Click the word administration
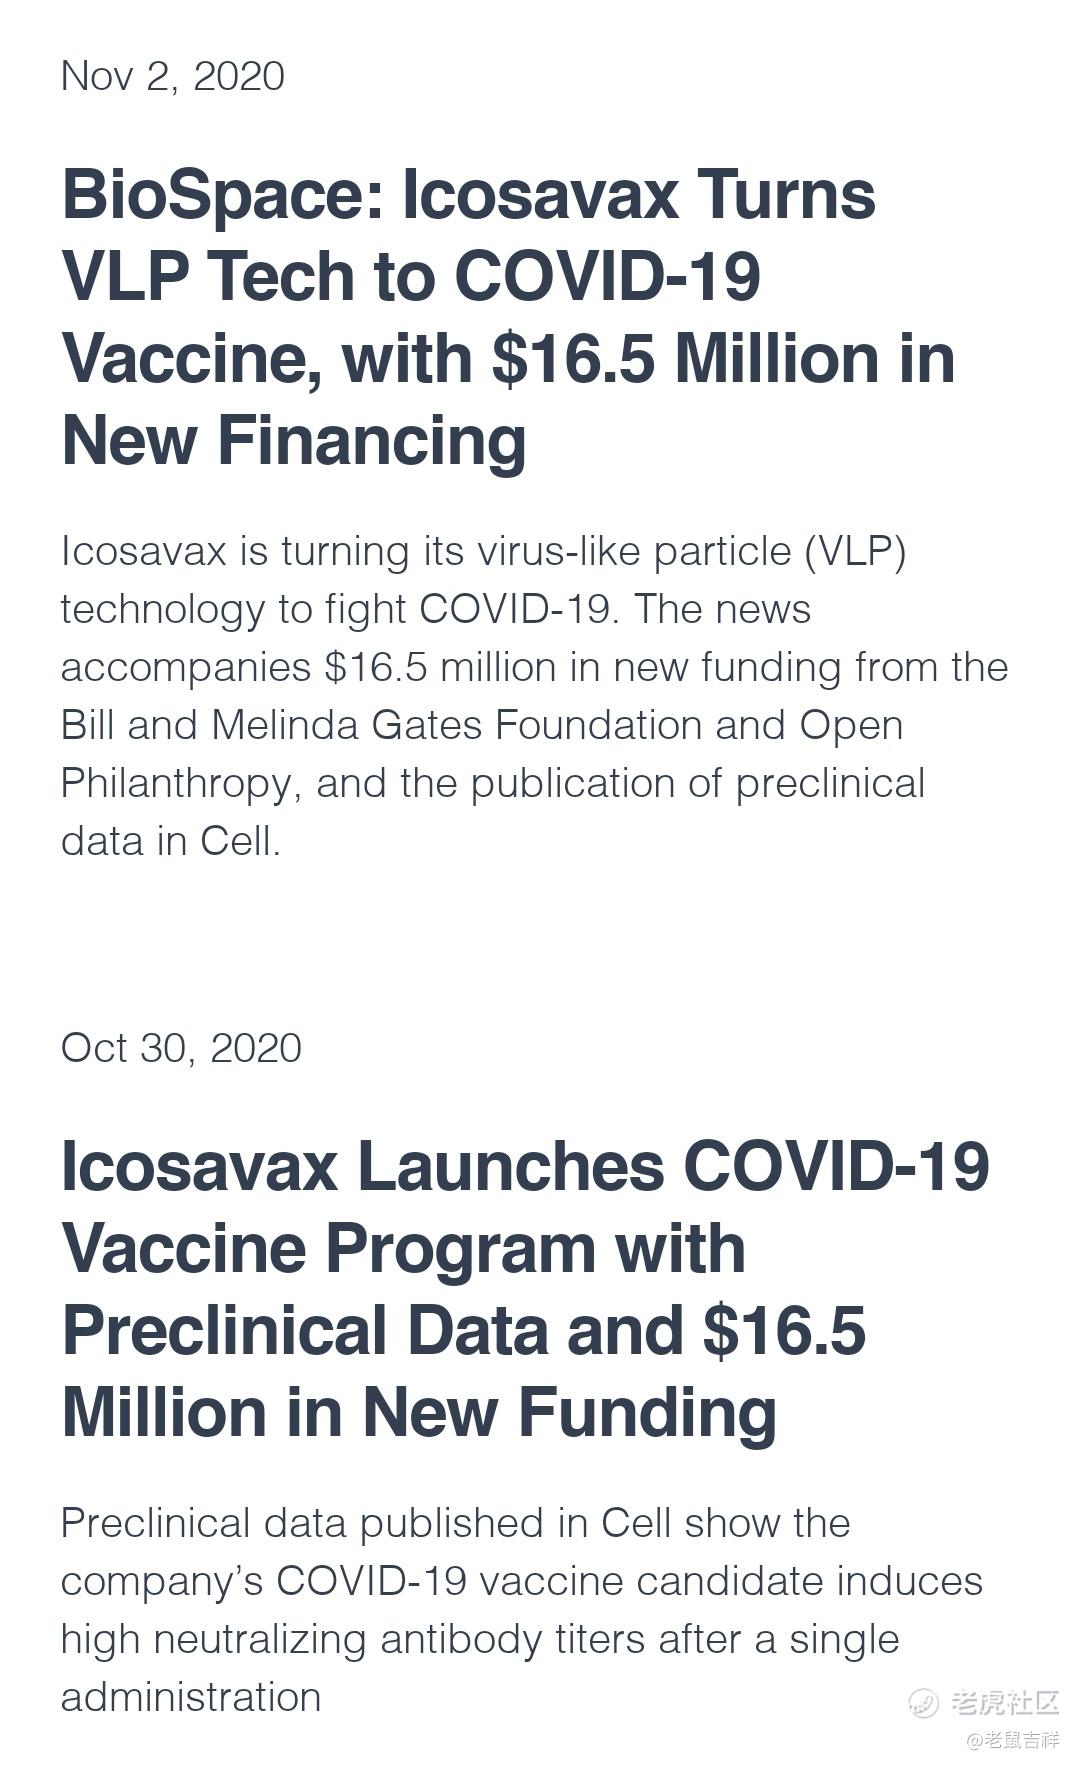The width and height of the screenshot is (1080, 1765). point(191,1697)
